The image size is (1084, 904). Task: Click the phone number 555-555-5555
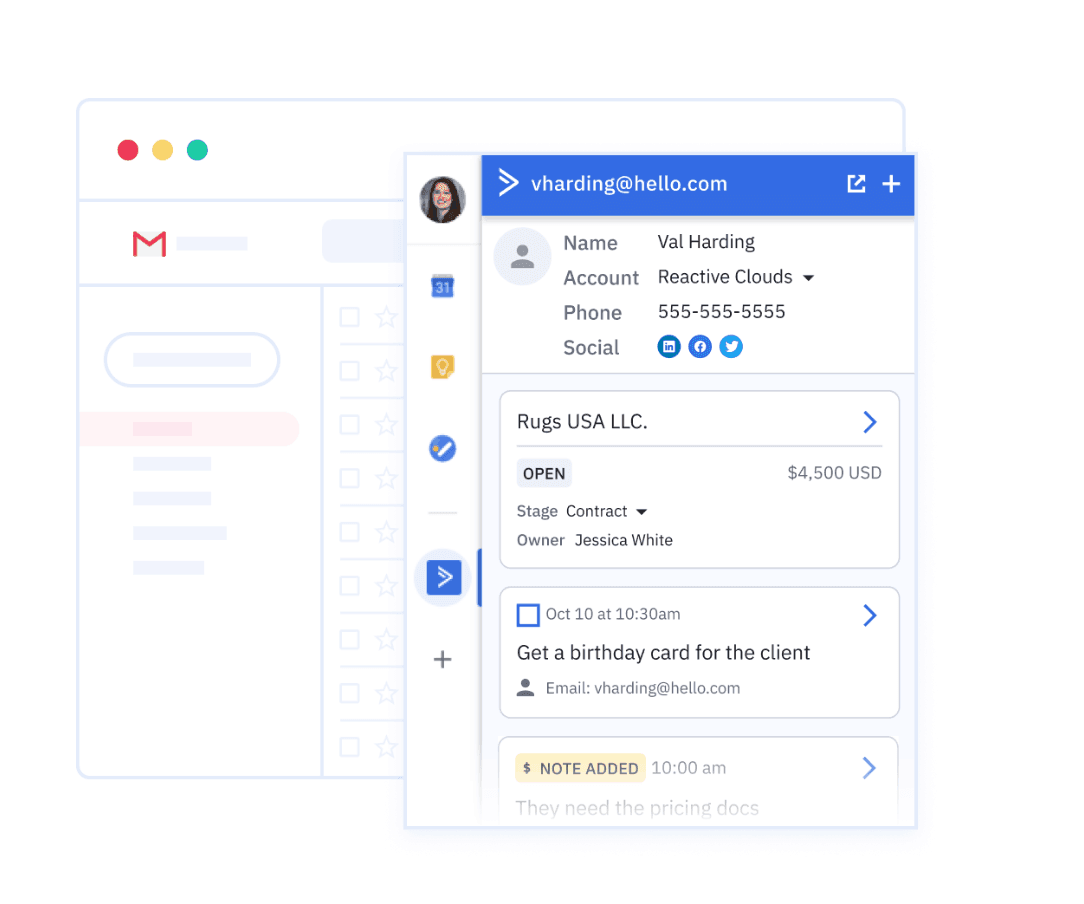pos(721,312)
